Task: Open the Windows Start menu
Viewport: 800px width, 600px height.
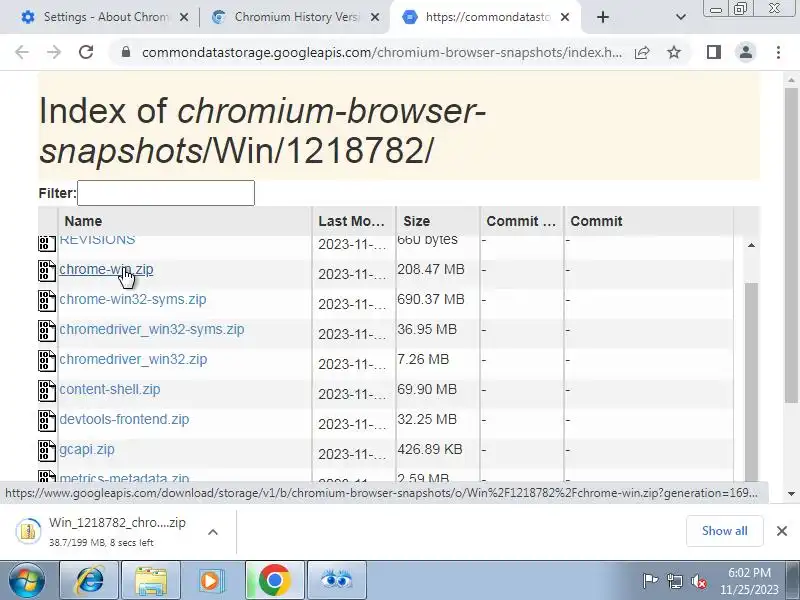Action: [x=26, y=580]
